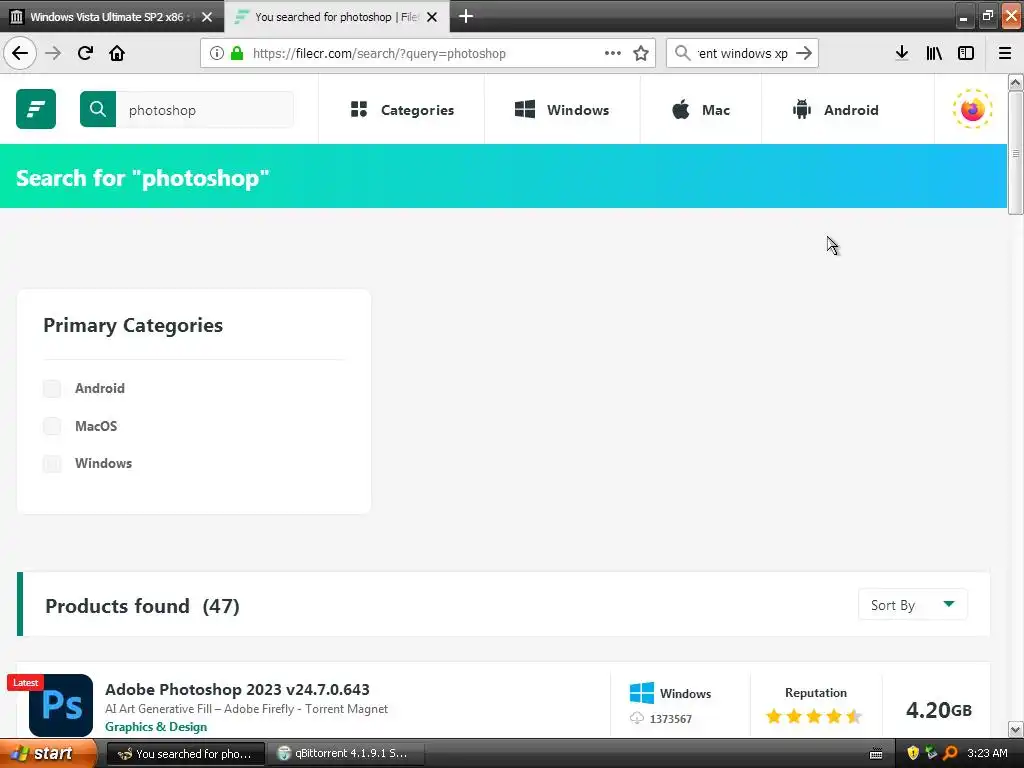Image resolution: width=1024 pixels, height=768 pixels.
Task: Click the FileCR logo icon
Action: point(36,109)
